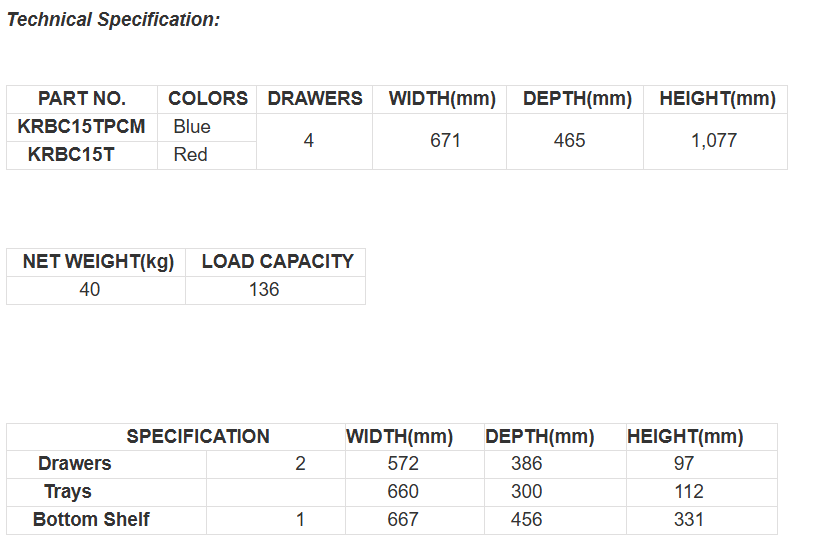The width and height of the screenshot is (816, 539).
Task: Click part number KRBC15TPCM
Action: pyautogui.click(x=82, y=127)
